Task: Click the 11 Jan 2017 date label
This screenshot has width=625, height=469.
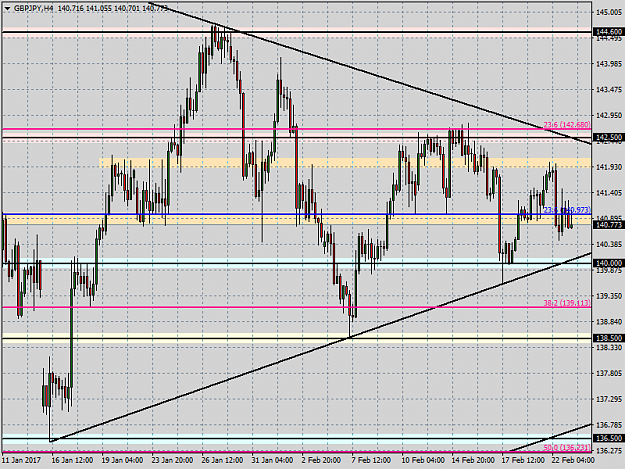Action: point(21,460)
